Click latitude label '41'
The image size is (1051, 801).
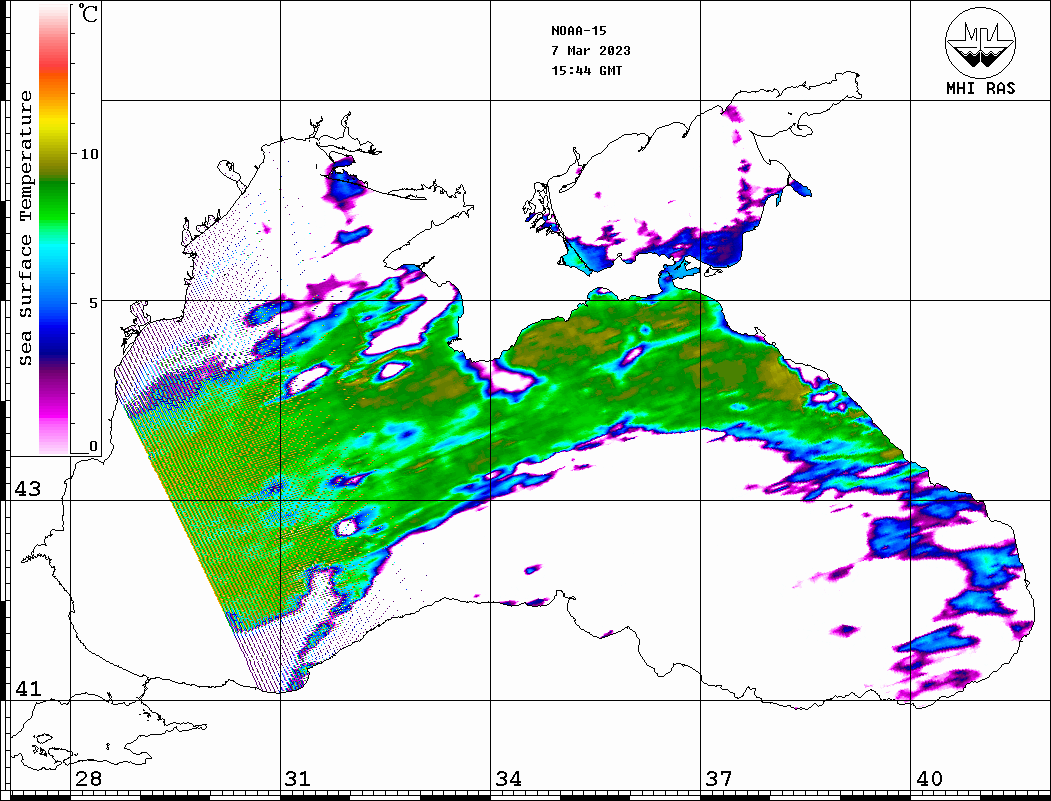(x=27, y=688)
